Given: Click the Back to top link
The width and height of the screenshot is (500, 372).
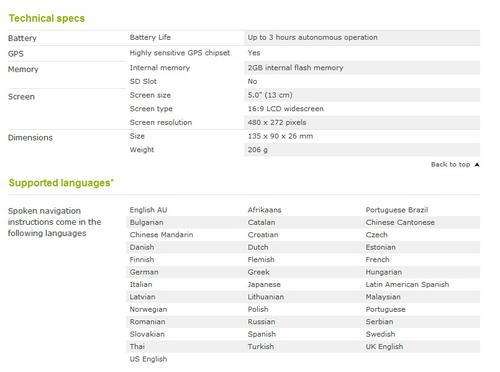Looking at the screenshot, I should pos(450,164).
